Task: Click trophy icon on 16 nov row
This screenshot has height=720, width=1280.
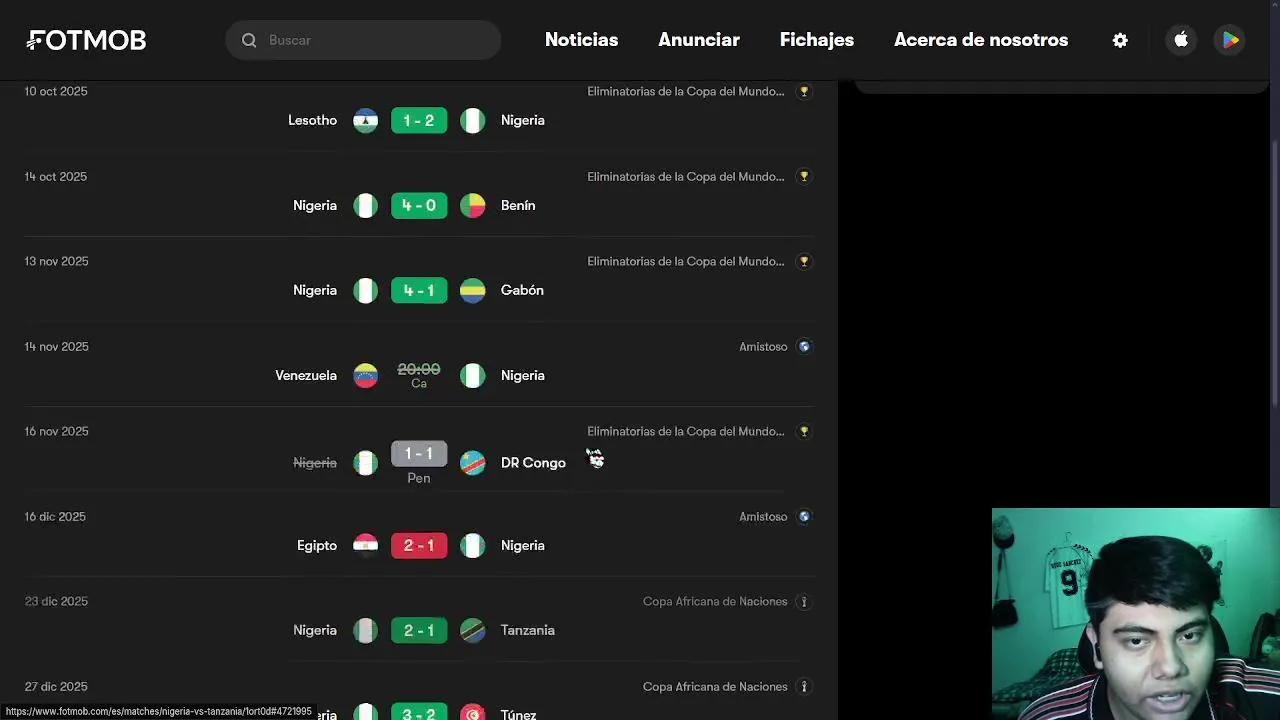Action: click(804, 431)
